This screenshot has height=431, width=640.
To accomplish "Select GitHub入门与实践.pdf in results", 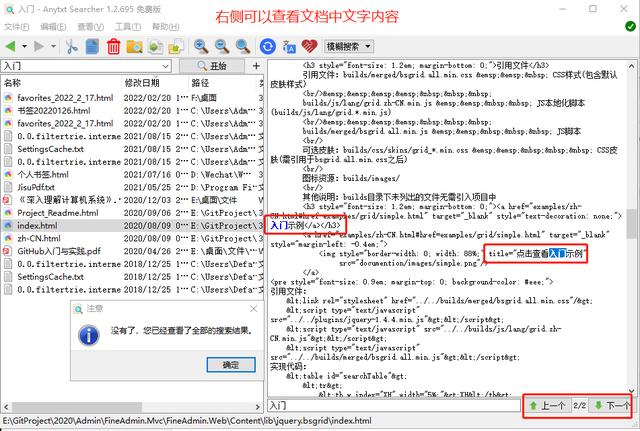I will click(x=131, y=251).
